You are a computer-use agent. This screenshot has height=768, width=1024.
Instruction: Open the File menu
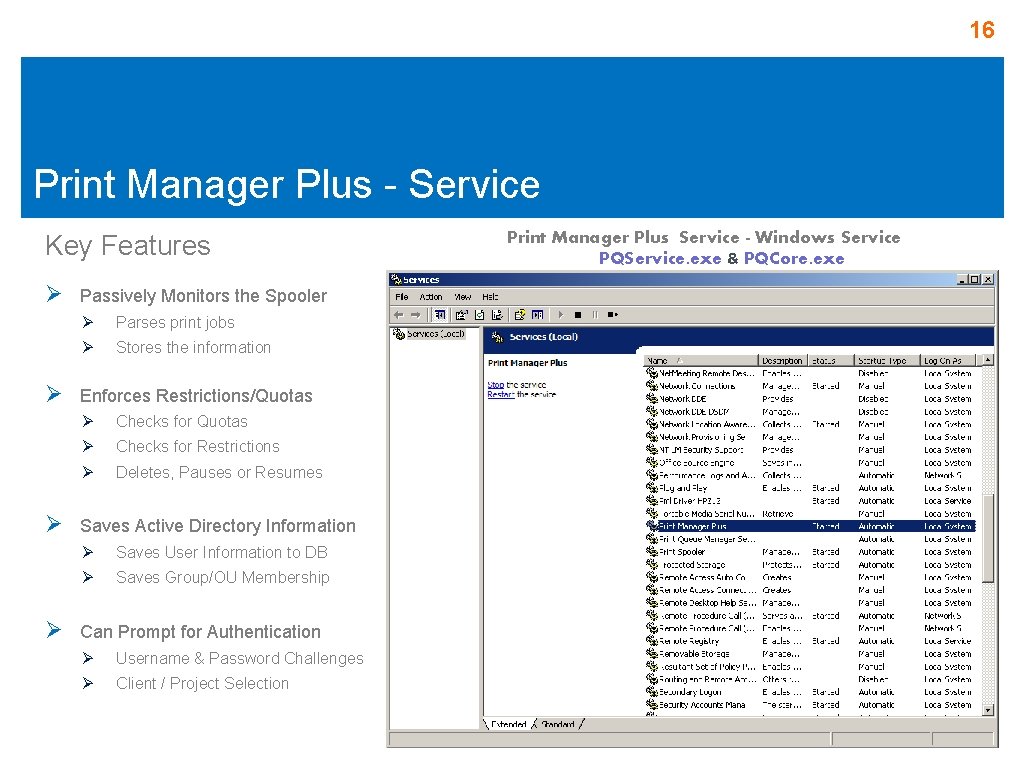click(402, 296)
